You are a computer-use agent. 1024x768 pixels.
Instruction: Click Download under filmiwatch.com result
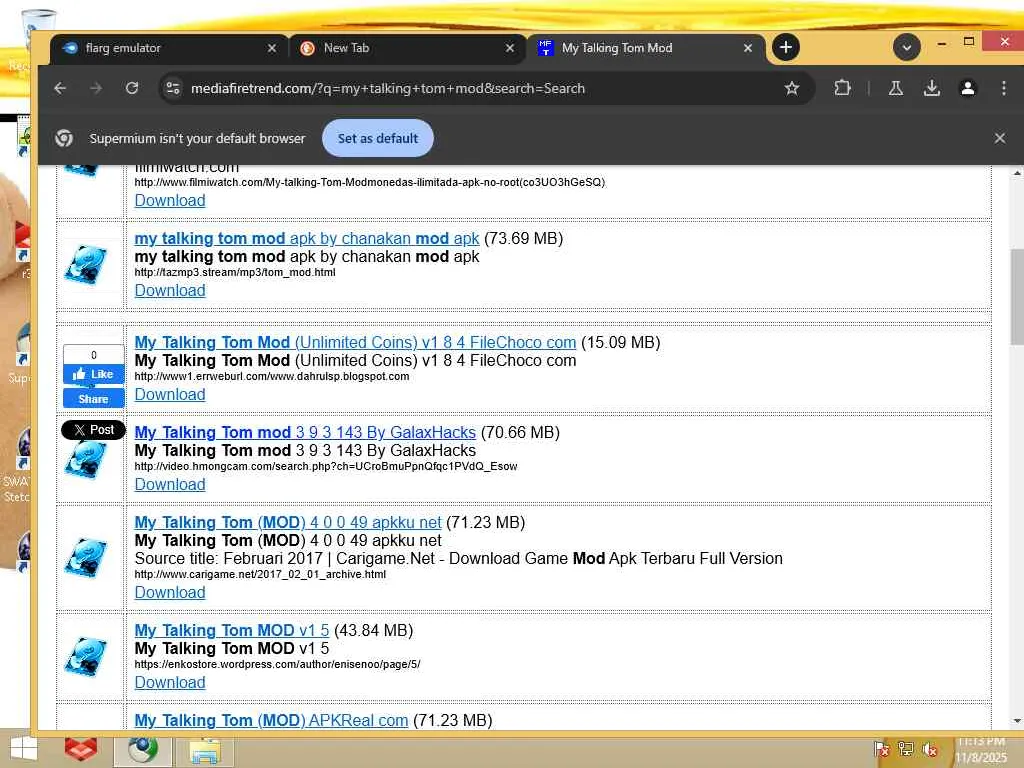click(x=170, y=200)
